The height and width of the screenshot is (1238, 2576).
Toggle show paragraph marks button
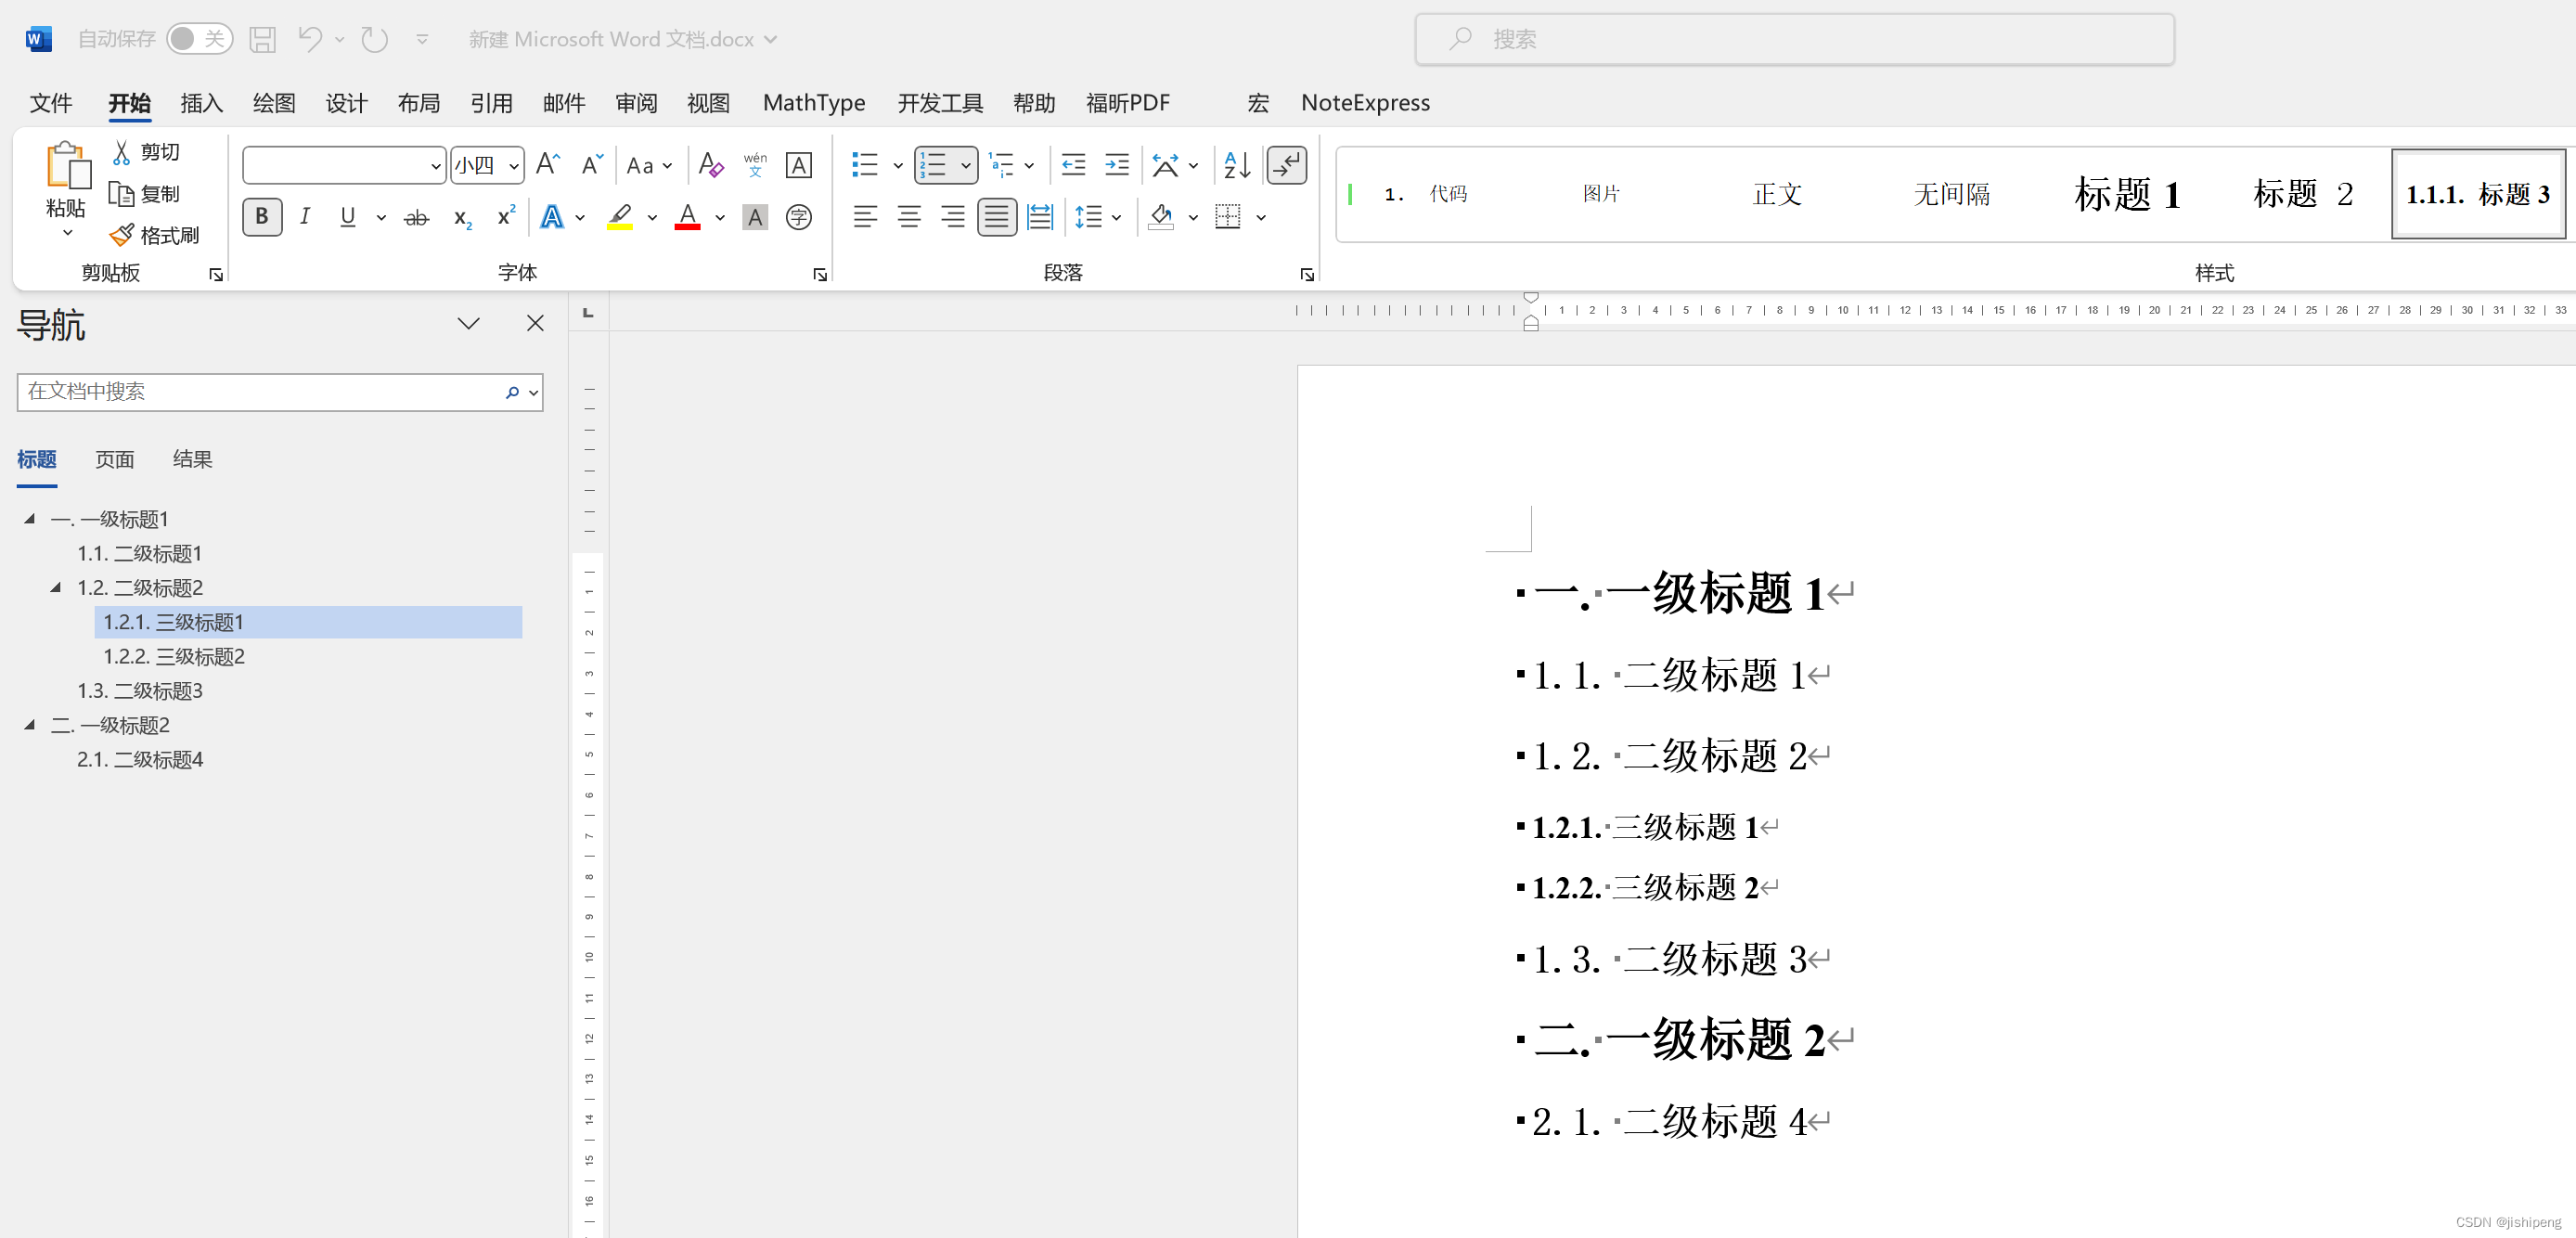(1286, 165)
